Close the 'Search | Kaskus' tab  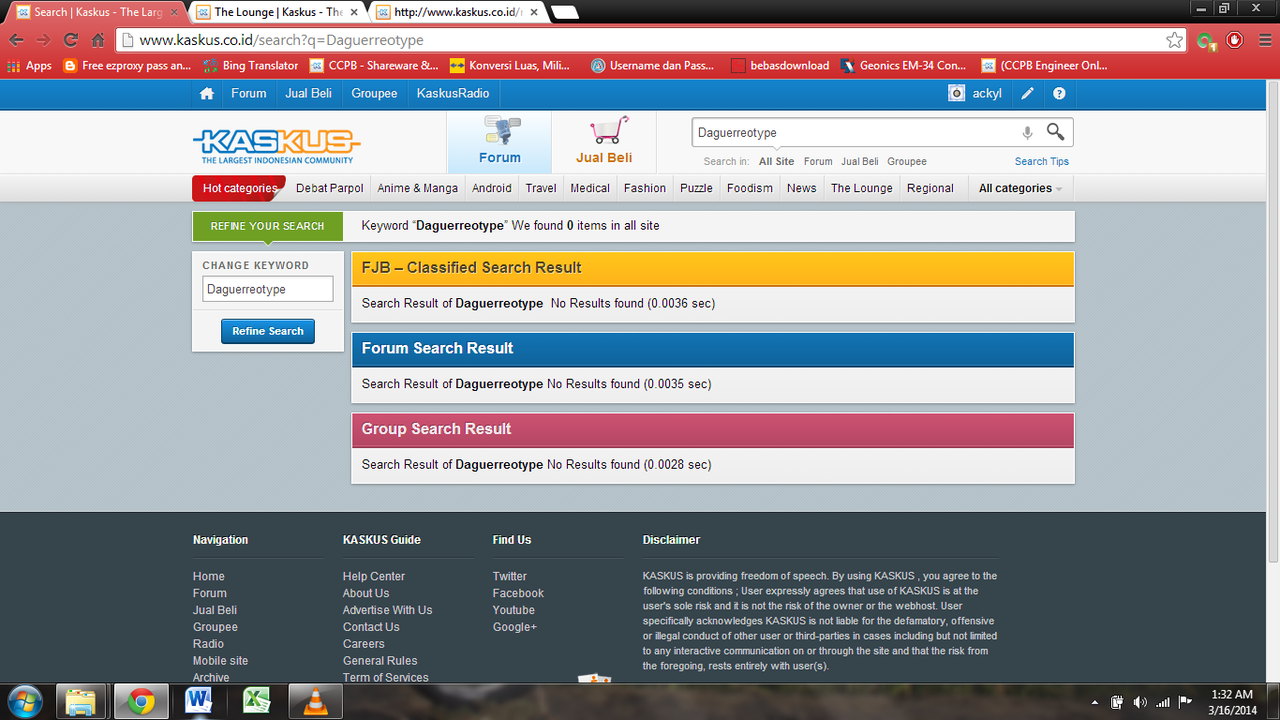(173, 13)
